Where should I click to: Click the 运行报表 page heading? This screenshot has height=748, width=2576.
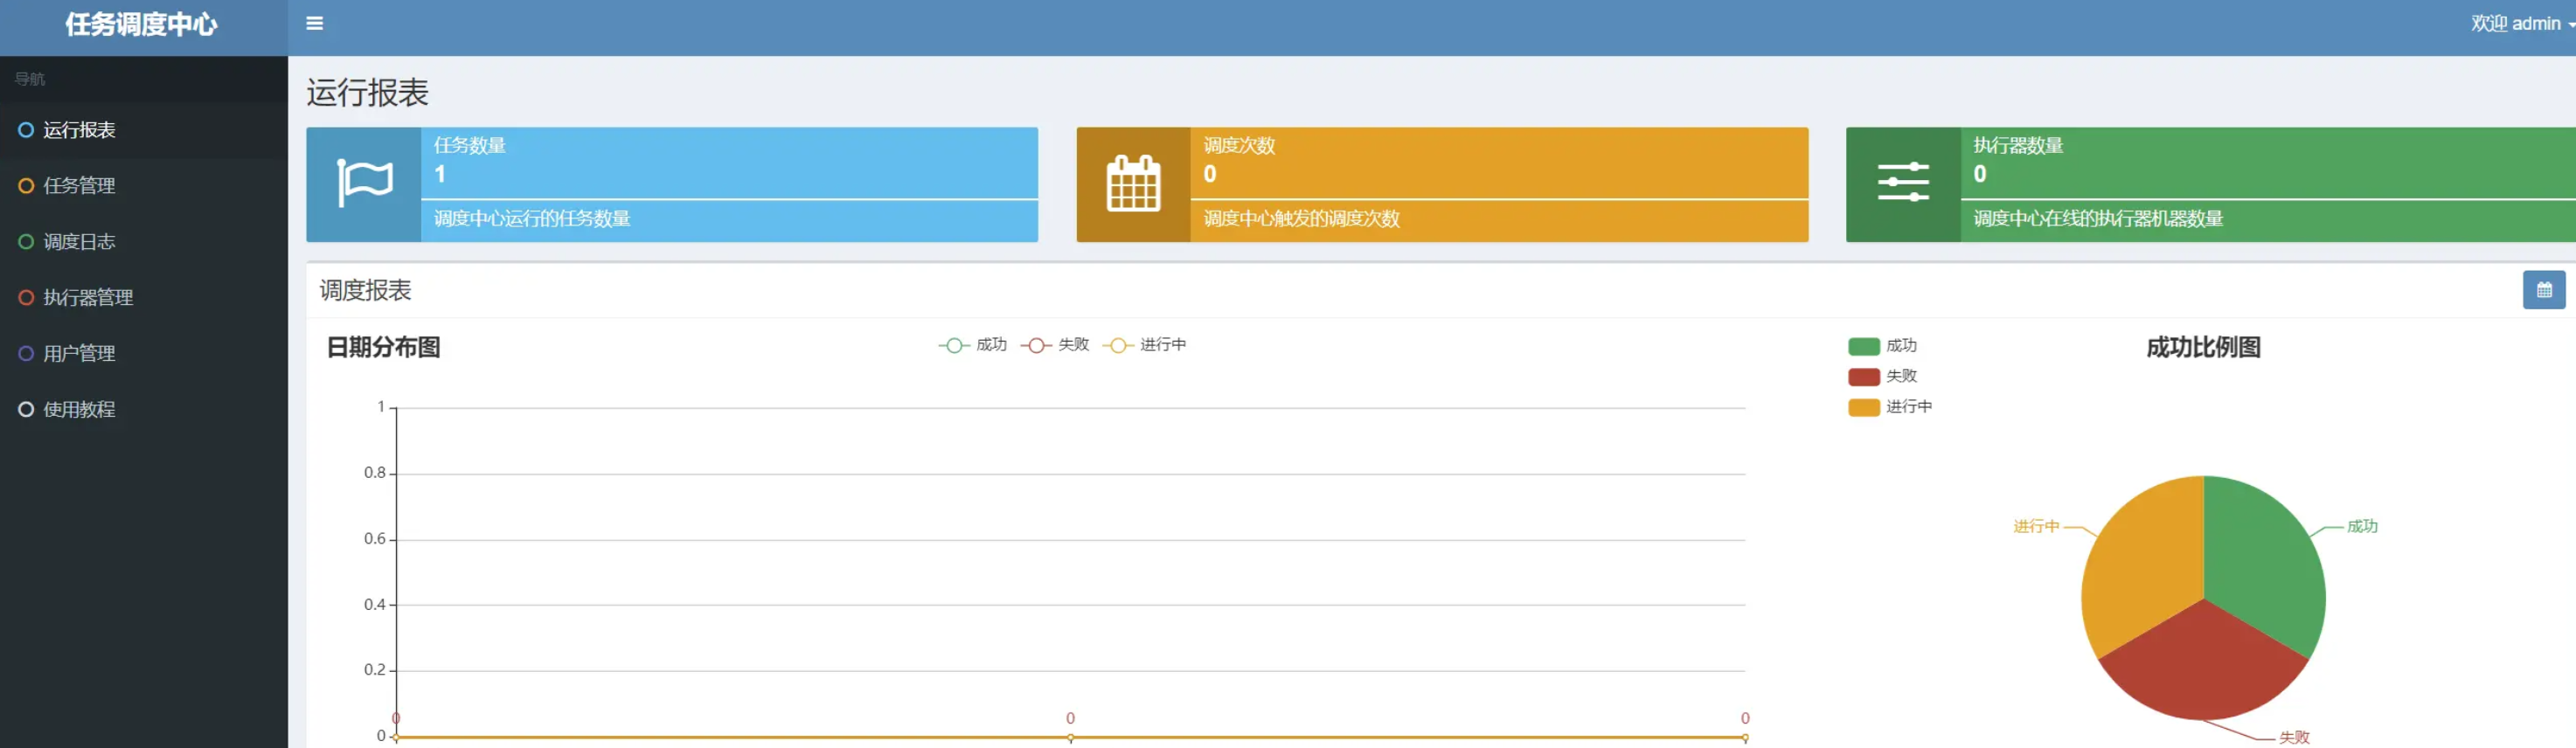367,93
